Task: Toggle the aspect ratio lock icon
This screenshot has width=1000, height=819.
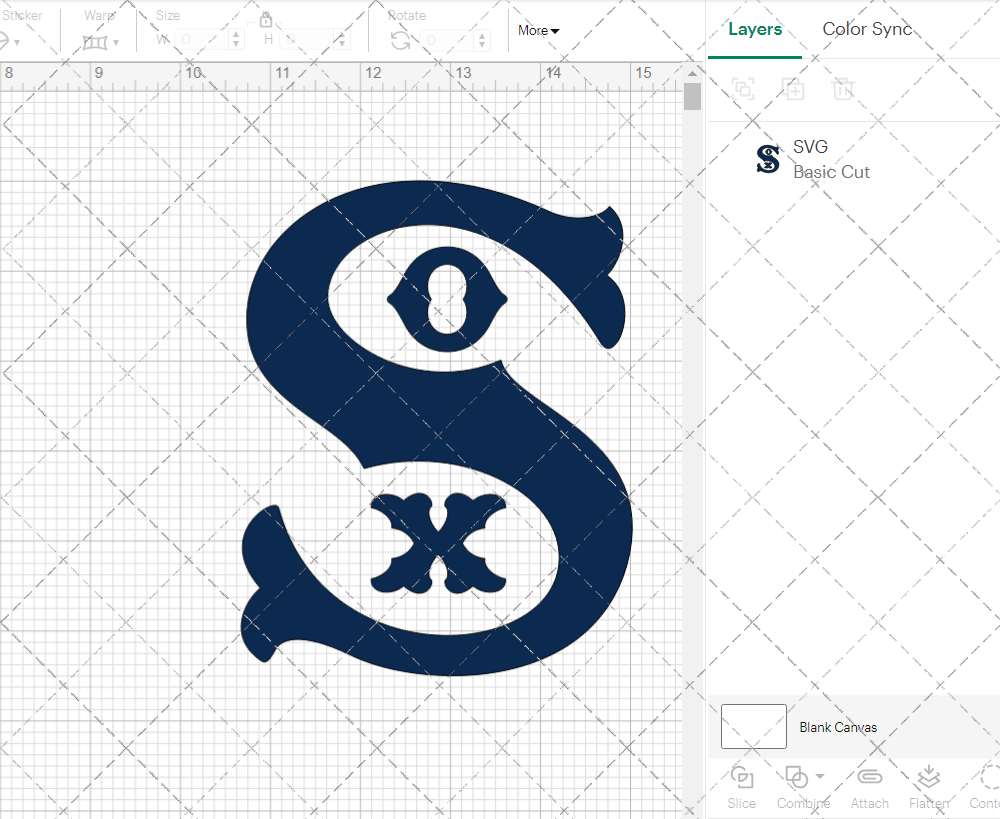Action: [265, 19]
